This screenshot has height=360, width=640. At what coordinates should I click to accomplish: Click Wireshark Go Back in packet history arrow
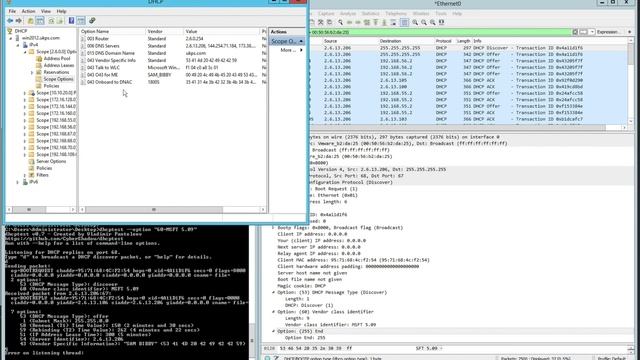click(349, 22)
